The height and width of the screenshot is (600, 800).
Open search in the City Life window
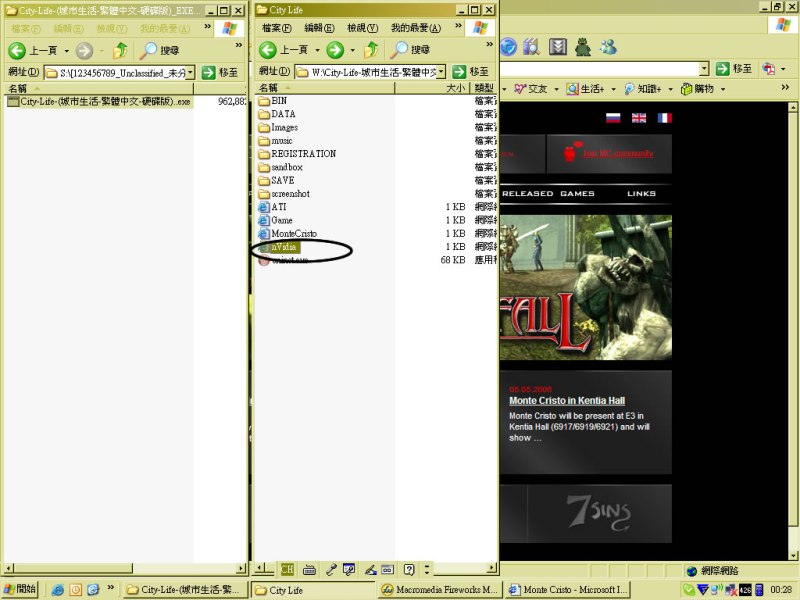tap(411, 49)
